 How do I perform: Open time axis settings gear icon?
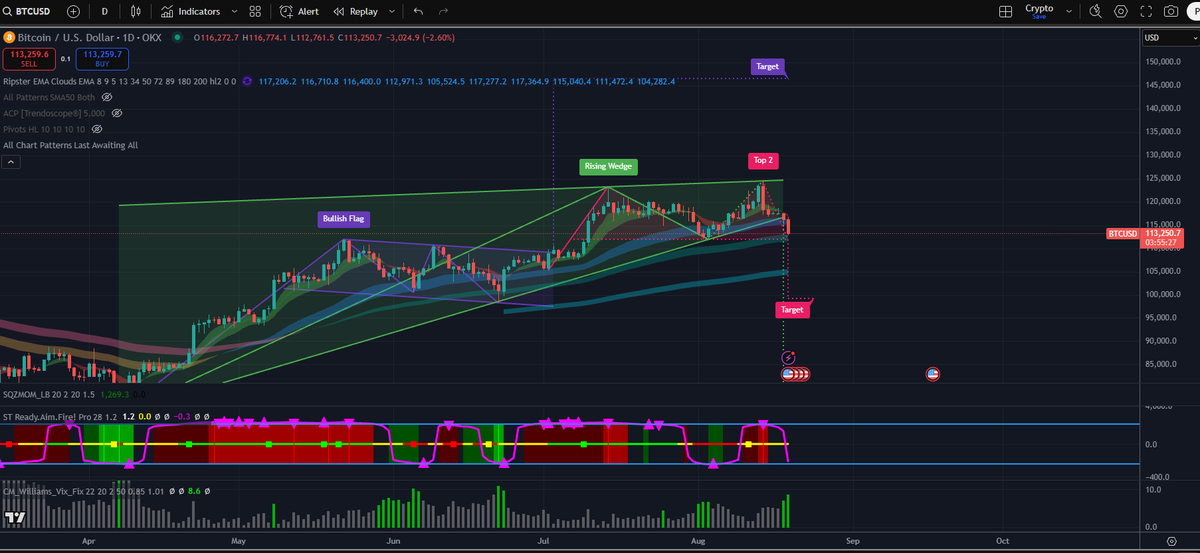pyautogui.click(x=1170, y=540)
